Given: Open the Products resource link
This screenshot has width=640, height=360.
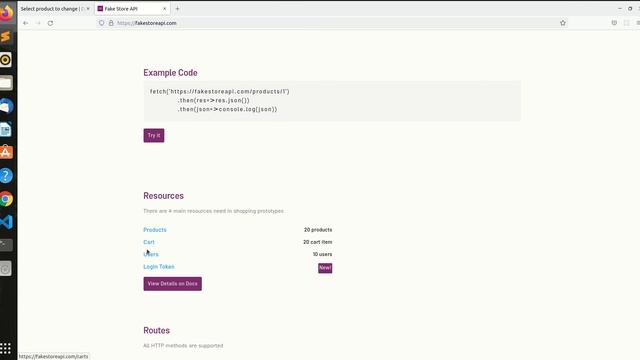Looking at the screenshot, I should [x=155, y=230].
